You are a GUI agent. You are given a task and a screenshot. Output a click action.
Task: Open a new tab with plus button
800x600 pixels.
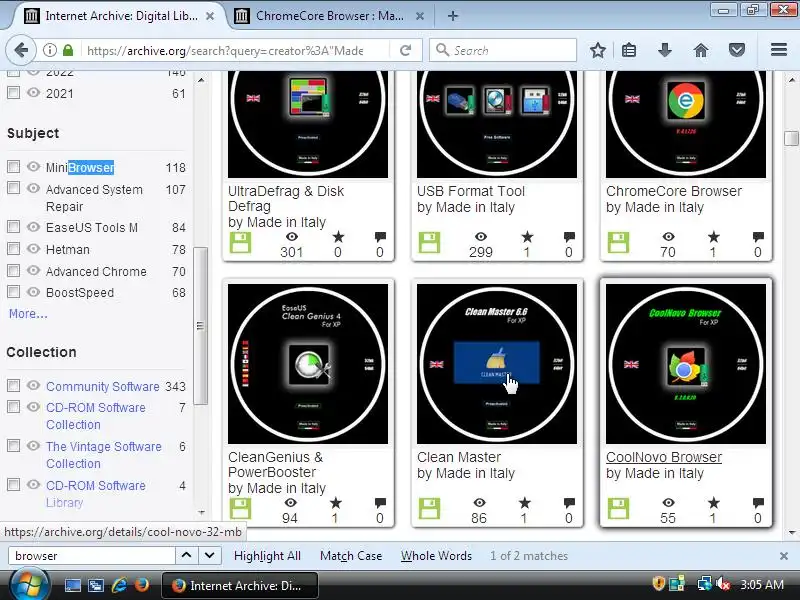(x=453, y=16)
